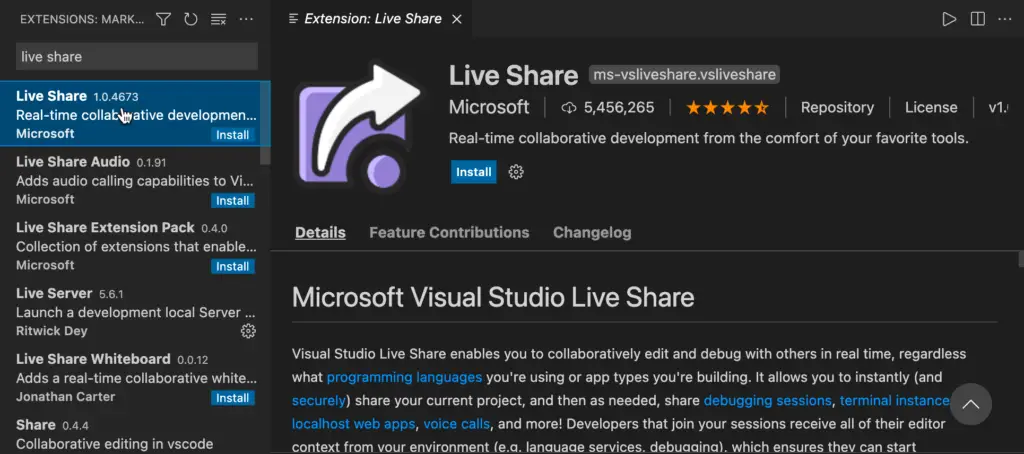Select Live Share Extension Pack list entry
This screenshot has width=1024, height=454.
coord(135,246)
